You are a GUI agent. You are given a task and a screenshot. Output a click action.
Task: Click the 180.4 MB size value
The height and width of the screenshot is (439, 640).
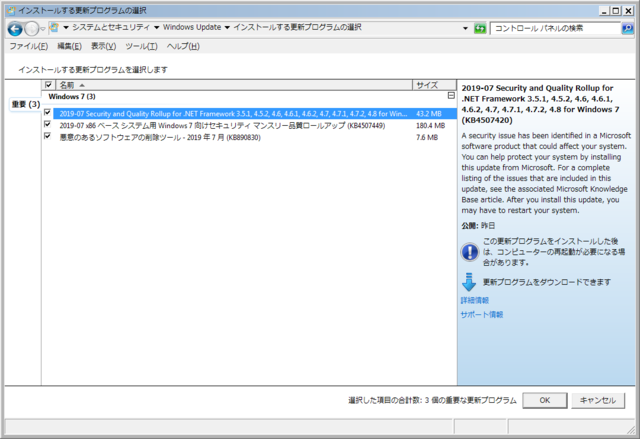point(430,126)
